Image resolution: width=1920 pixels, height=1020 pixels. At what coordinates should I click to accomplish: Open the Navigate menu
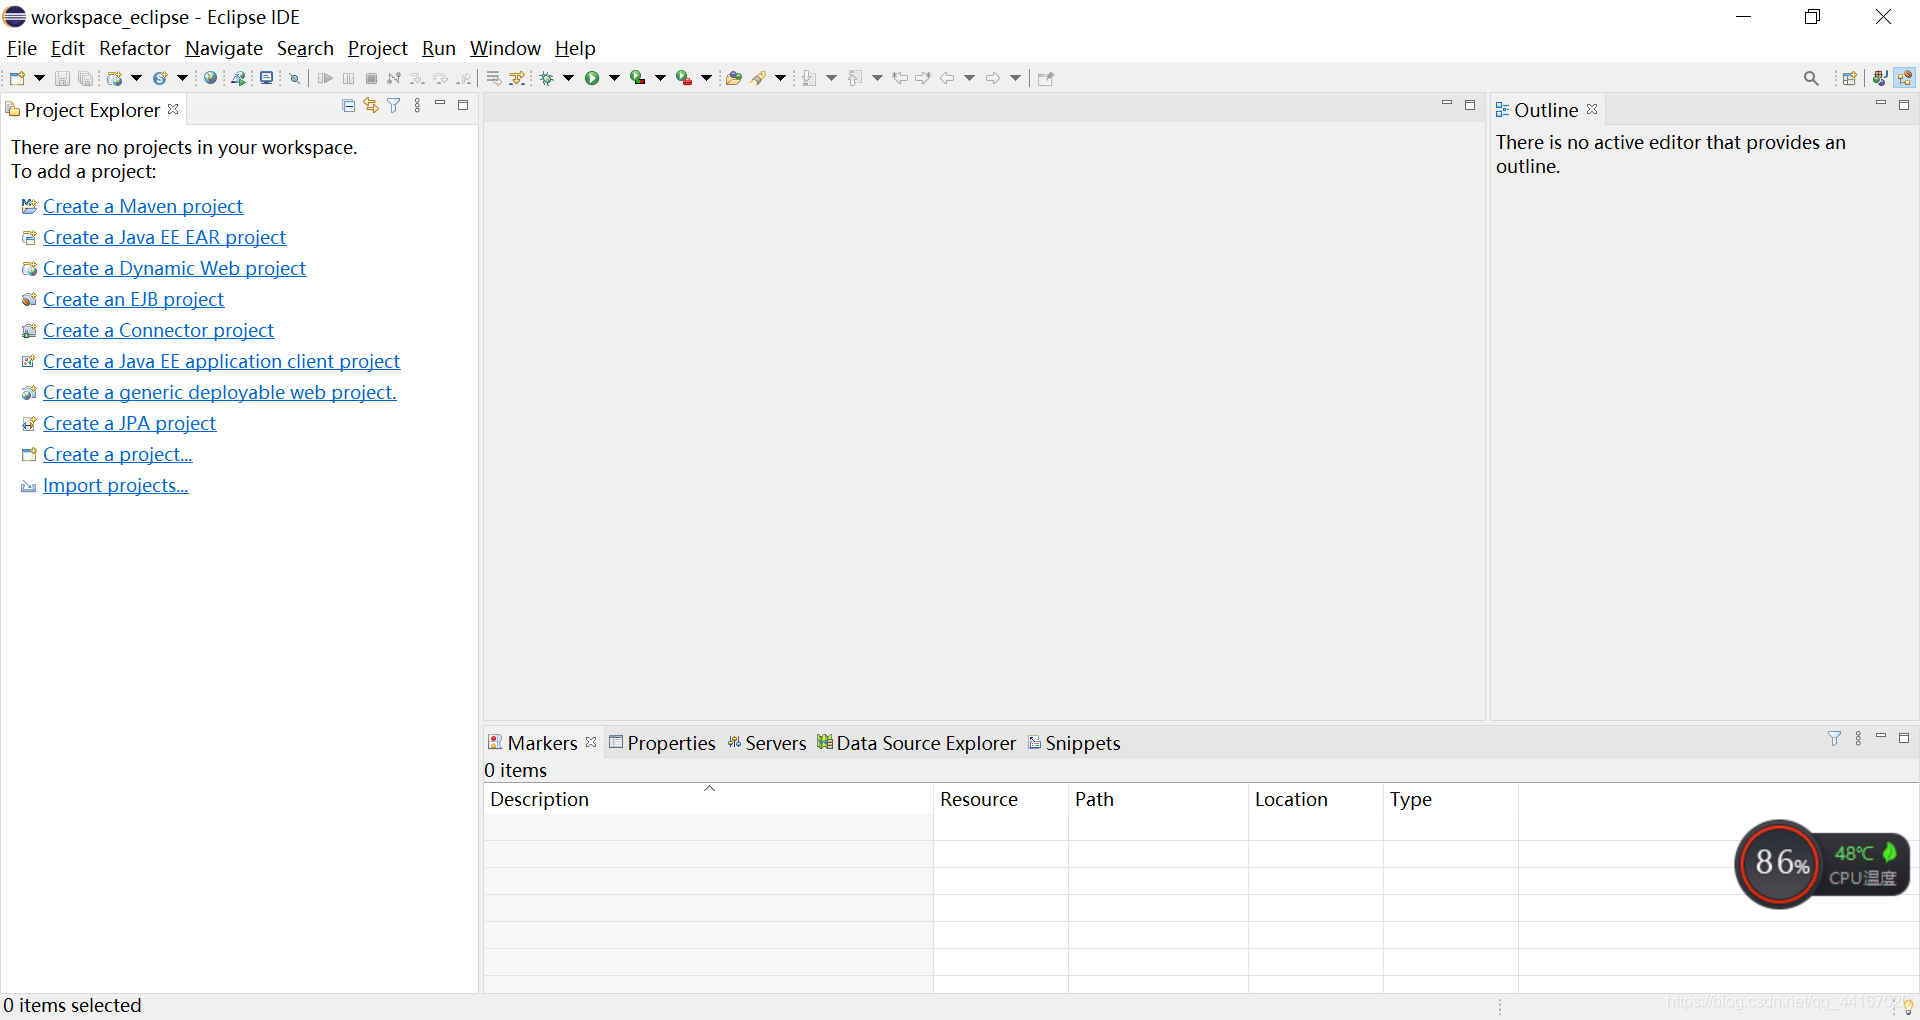coord(224,48)
